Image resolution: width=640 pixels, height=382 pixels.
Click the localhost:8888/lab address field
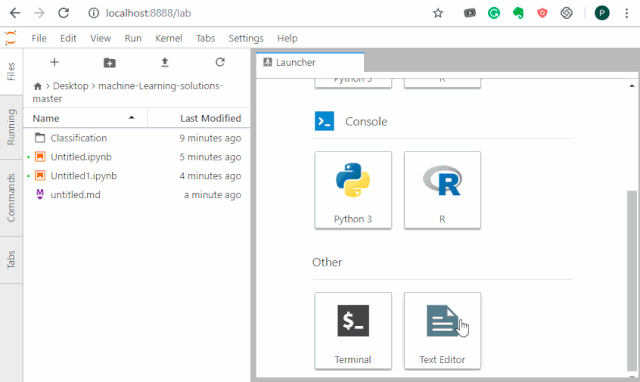pyautogui.click(x=148, y=13)
